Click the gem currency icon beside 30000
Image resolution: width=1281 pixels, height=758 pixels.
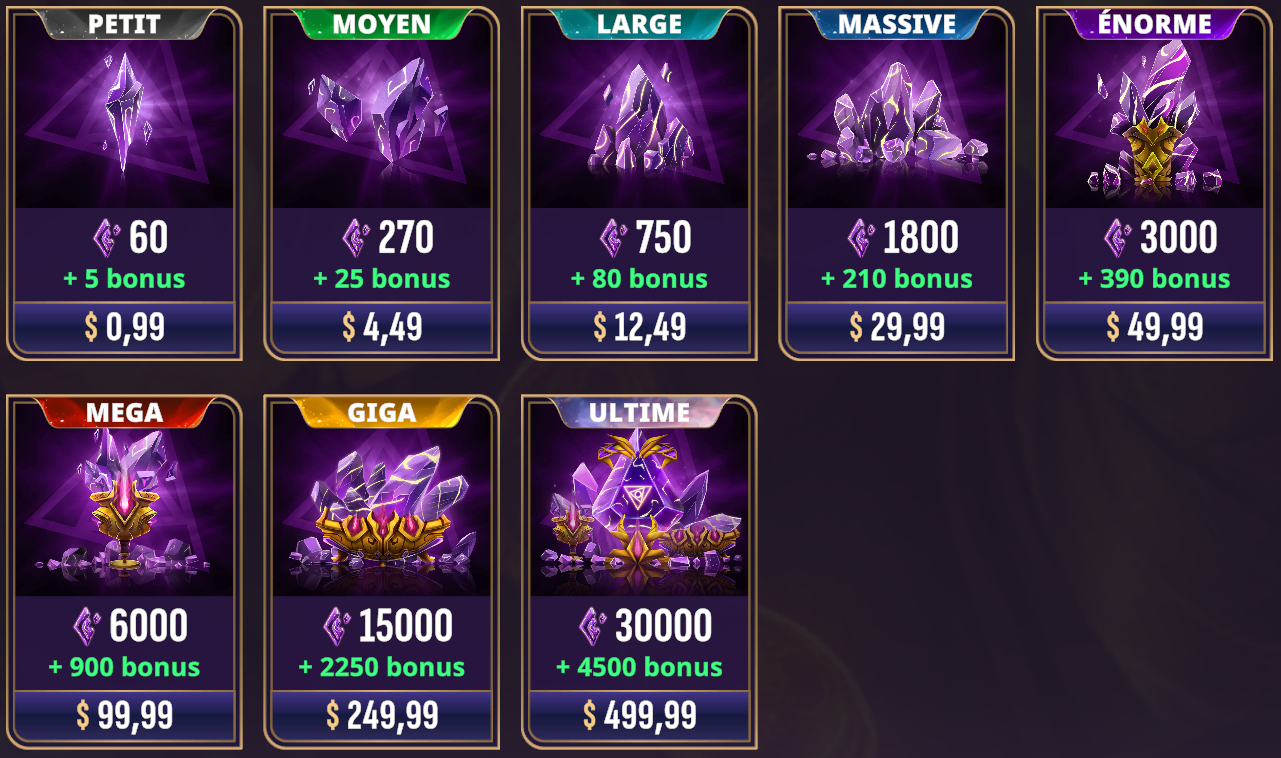click(x=593, y=626)
